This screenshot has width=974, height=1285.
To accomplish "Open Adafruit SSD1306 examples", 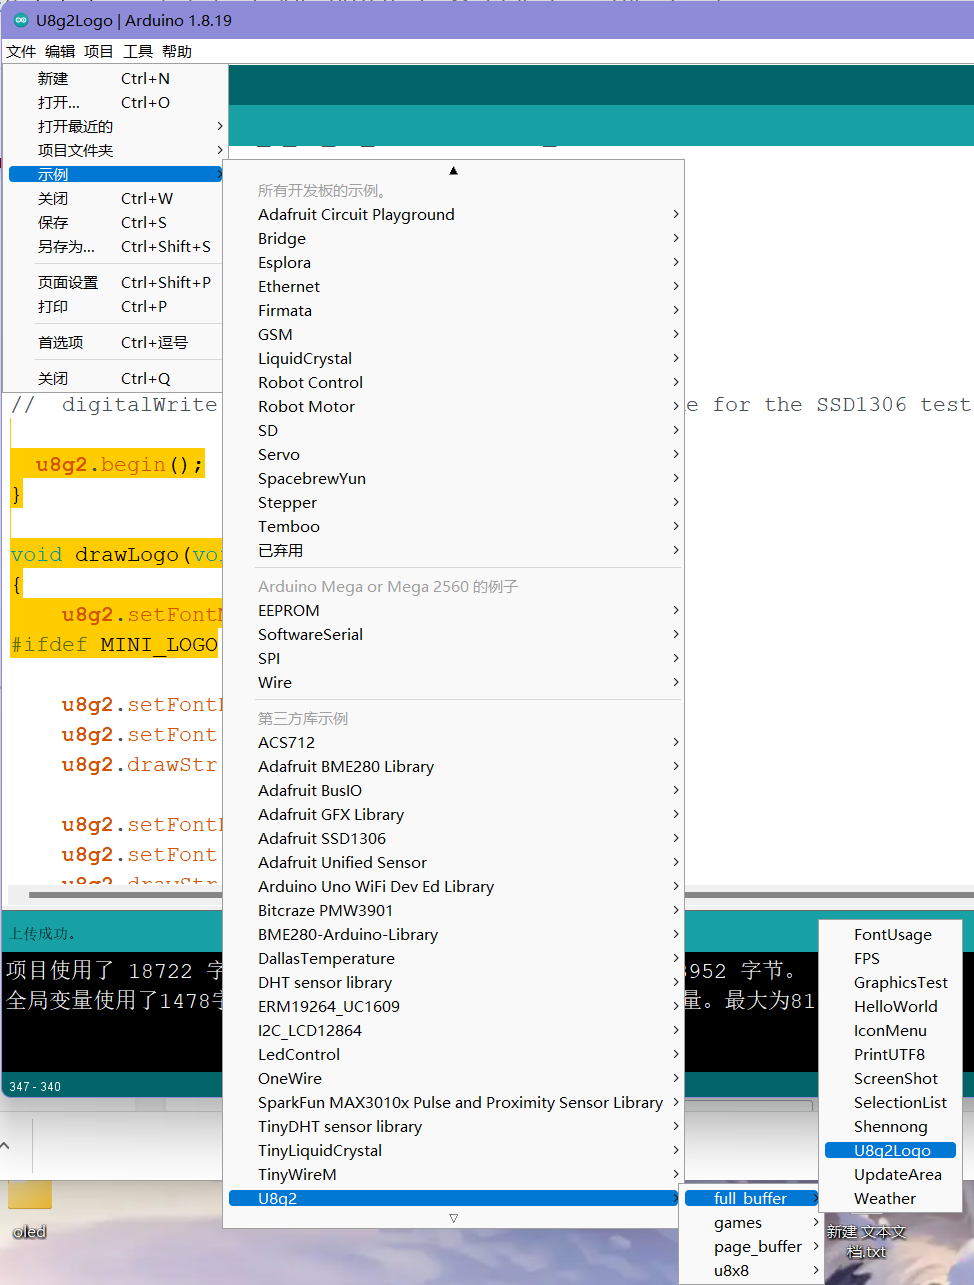I will point(454,838).
